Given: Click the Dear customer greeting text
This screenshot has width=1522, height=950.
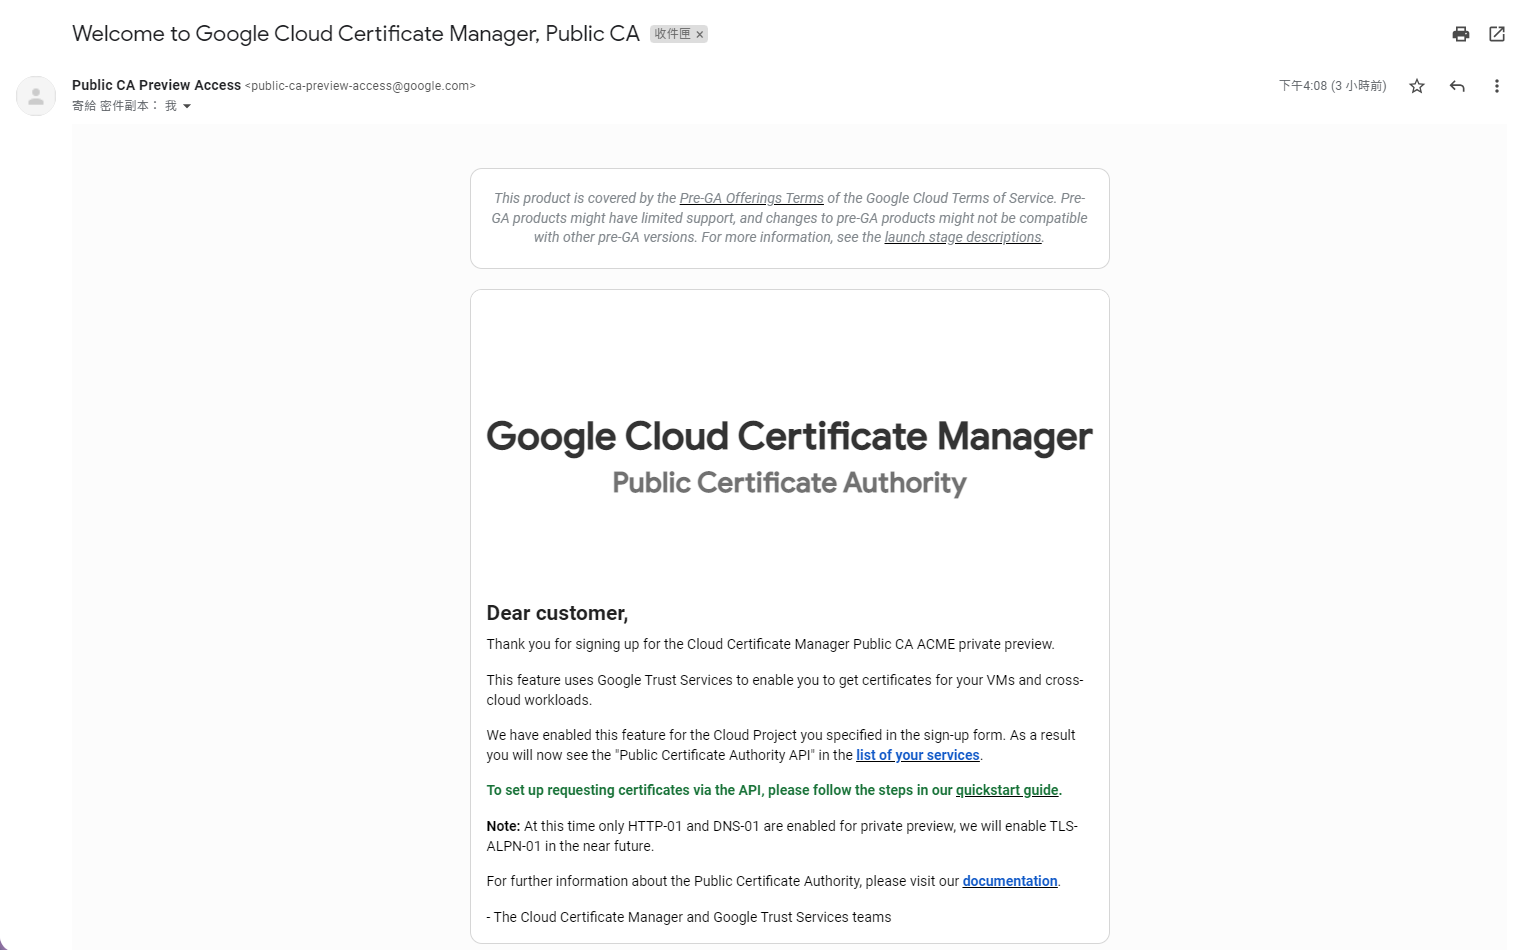Looking at the screenshot, I should click(x=557, y=613).
